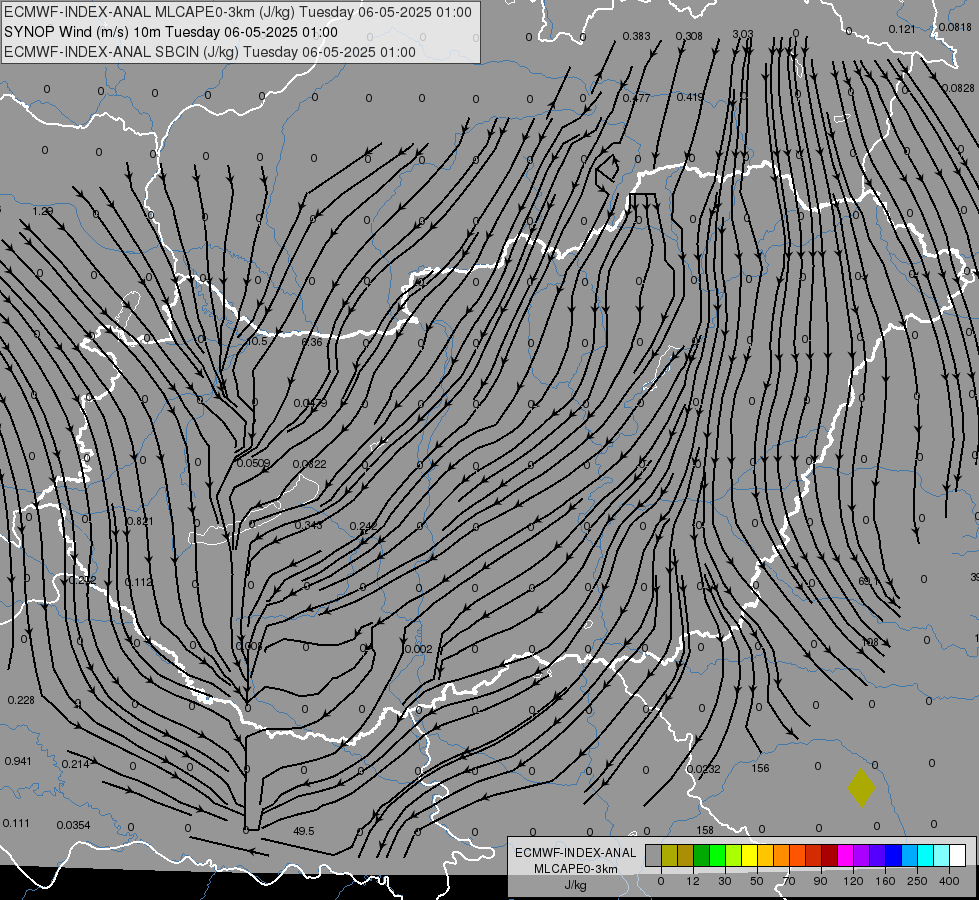The width and height of the screenshot is (979, 900).
Task: Click the legend tick label 160
Action: (x=885, y=881)
